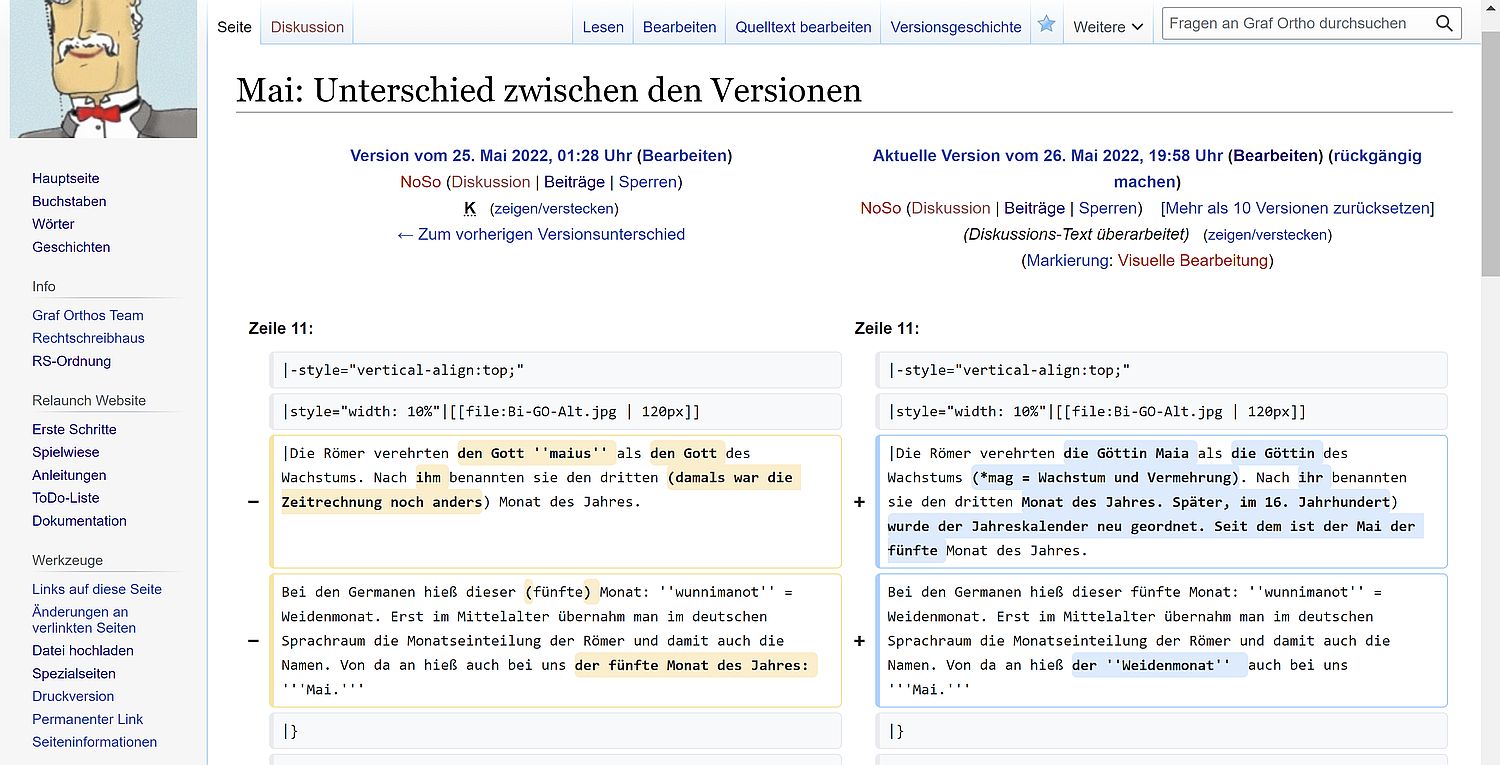Open Hauptseite in the sidebar
This screenshot has width=1500, height=765.
66,178
